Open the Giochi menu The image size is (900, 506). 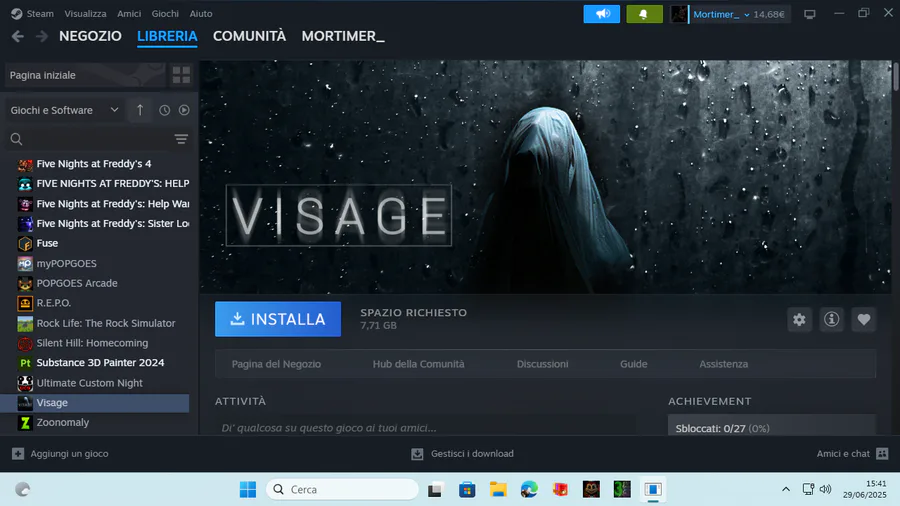coord(165,14)
